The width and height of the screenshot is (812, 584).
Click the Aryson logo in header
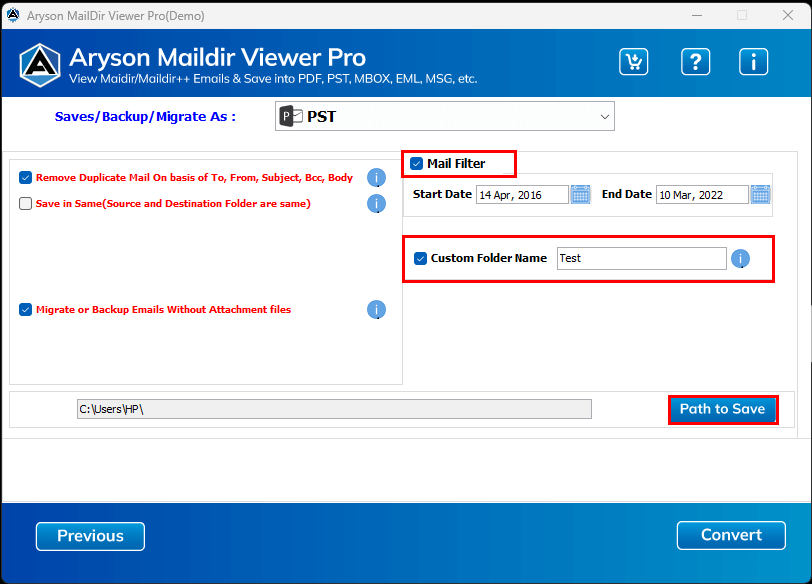(x=40, y=65)
